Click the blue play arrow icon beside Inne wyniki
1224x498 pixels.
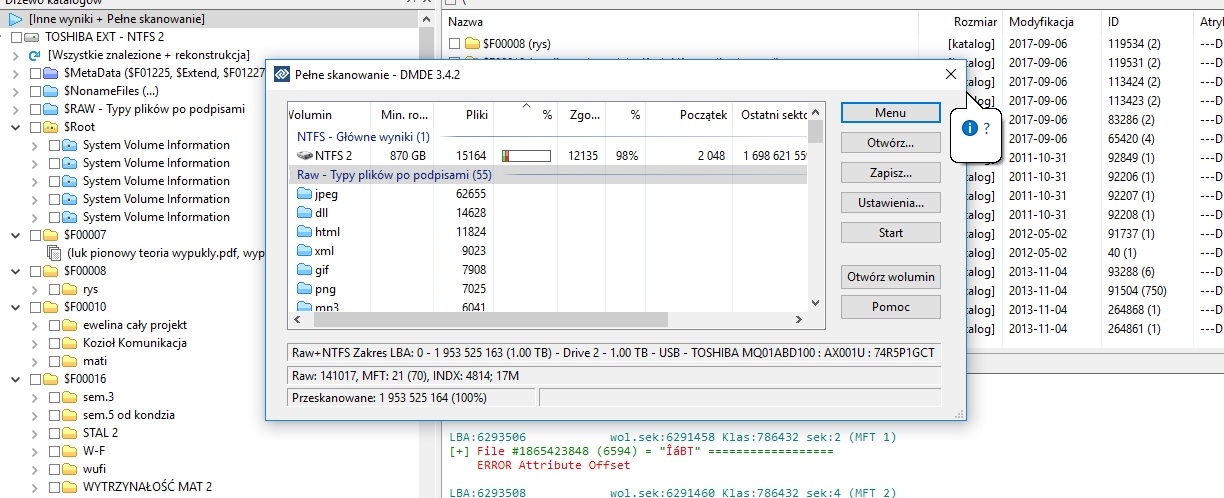click(16, 19)
